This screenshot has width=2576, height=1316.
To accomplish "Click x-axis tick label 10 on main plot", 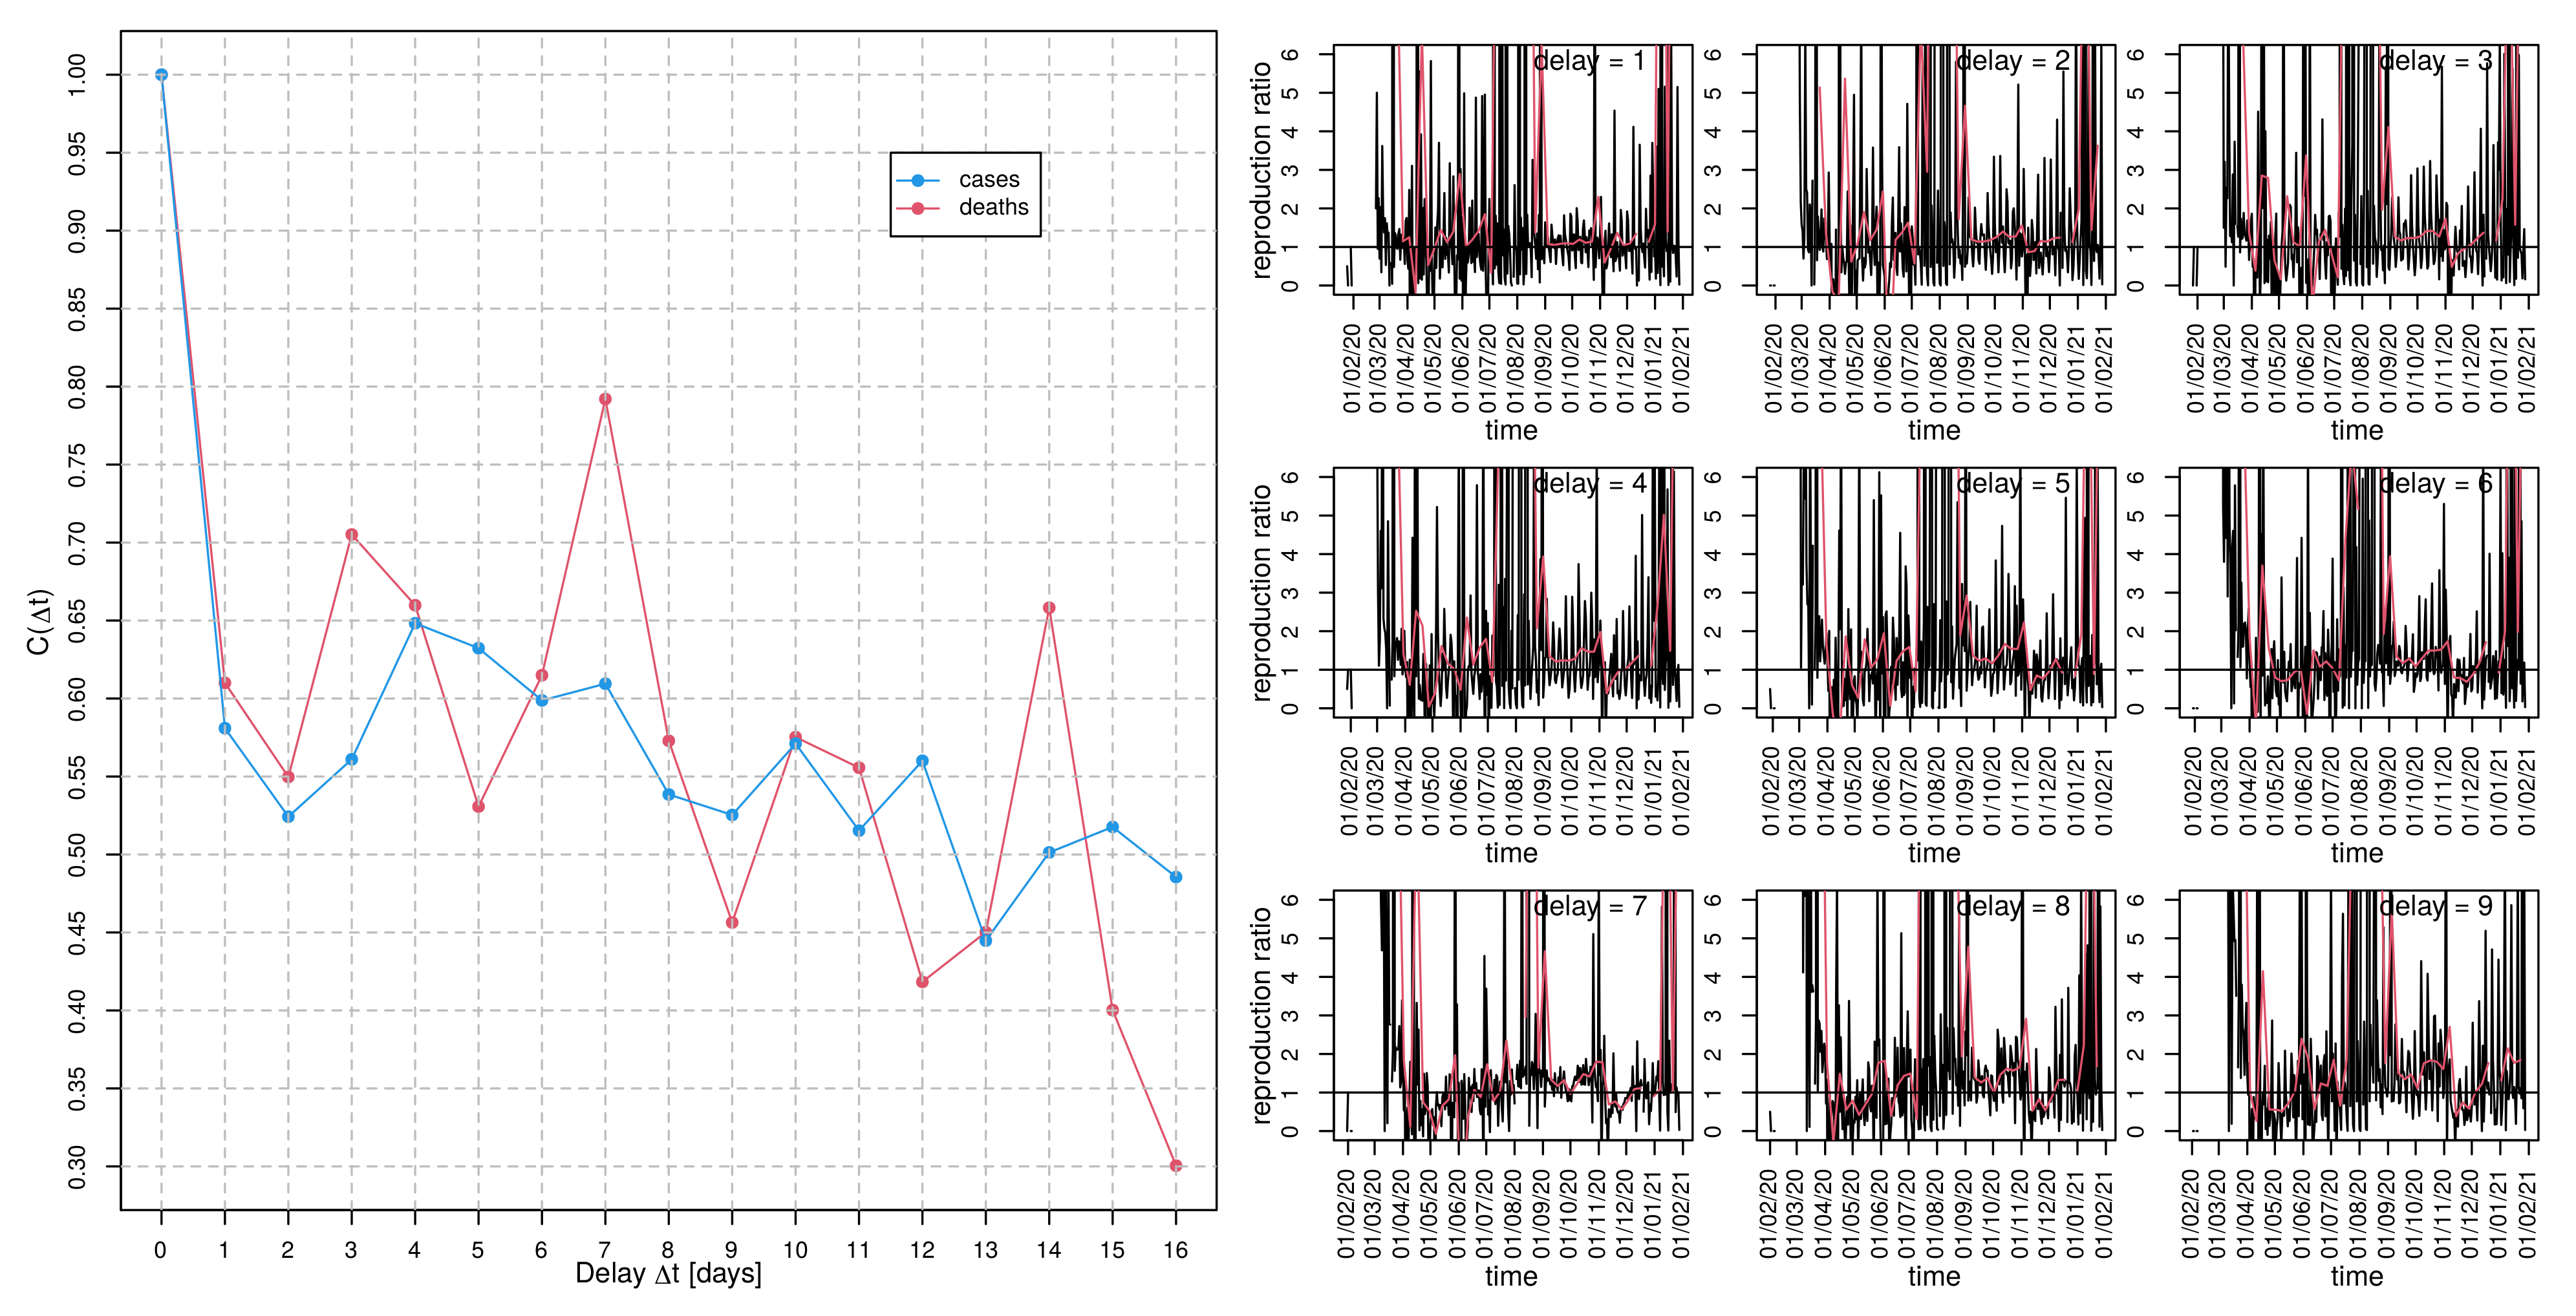I will (x=795, y=1250).
